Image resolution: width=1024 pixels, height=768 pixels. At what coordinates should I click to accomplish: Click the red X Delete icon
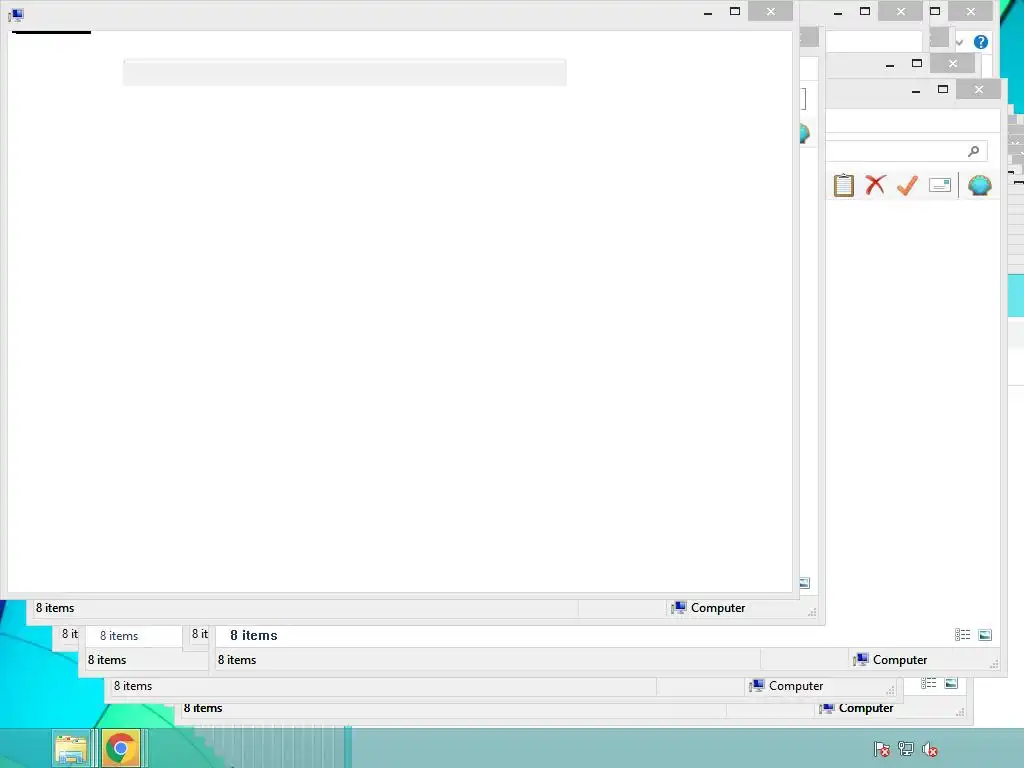[875, 185]
